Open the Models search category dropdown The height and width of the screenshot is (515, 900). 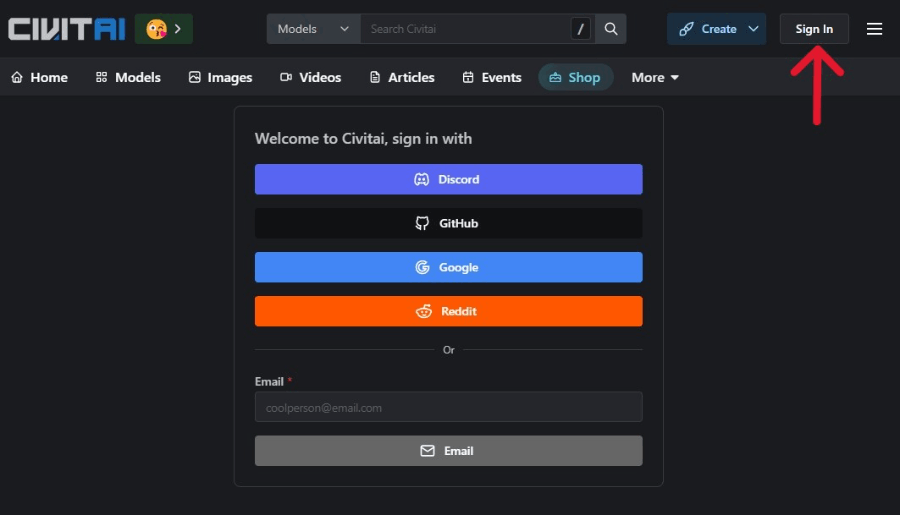point(313,29)
